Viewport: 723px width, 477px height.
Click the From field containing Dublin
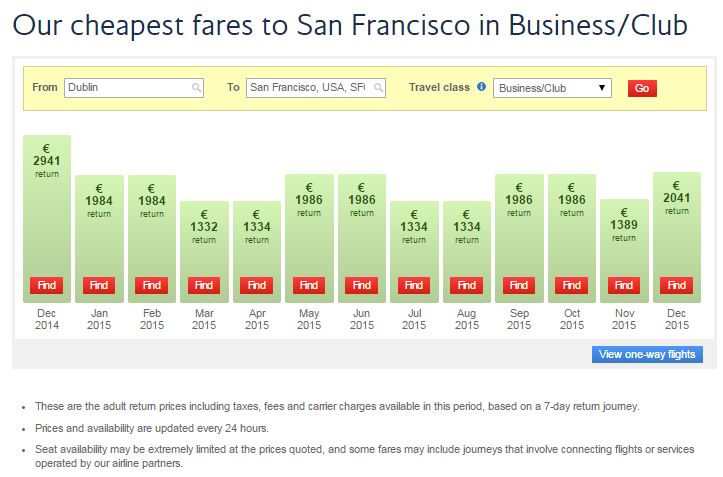pos(127,88)
